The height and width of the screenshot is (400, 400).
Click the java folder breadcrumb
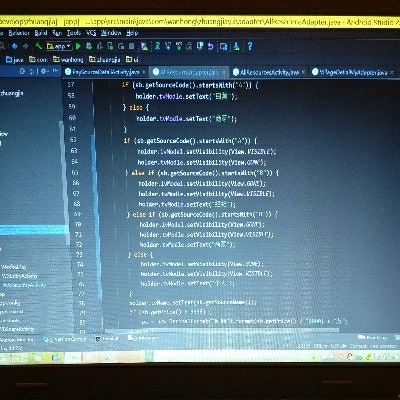15,60
